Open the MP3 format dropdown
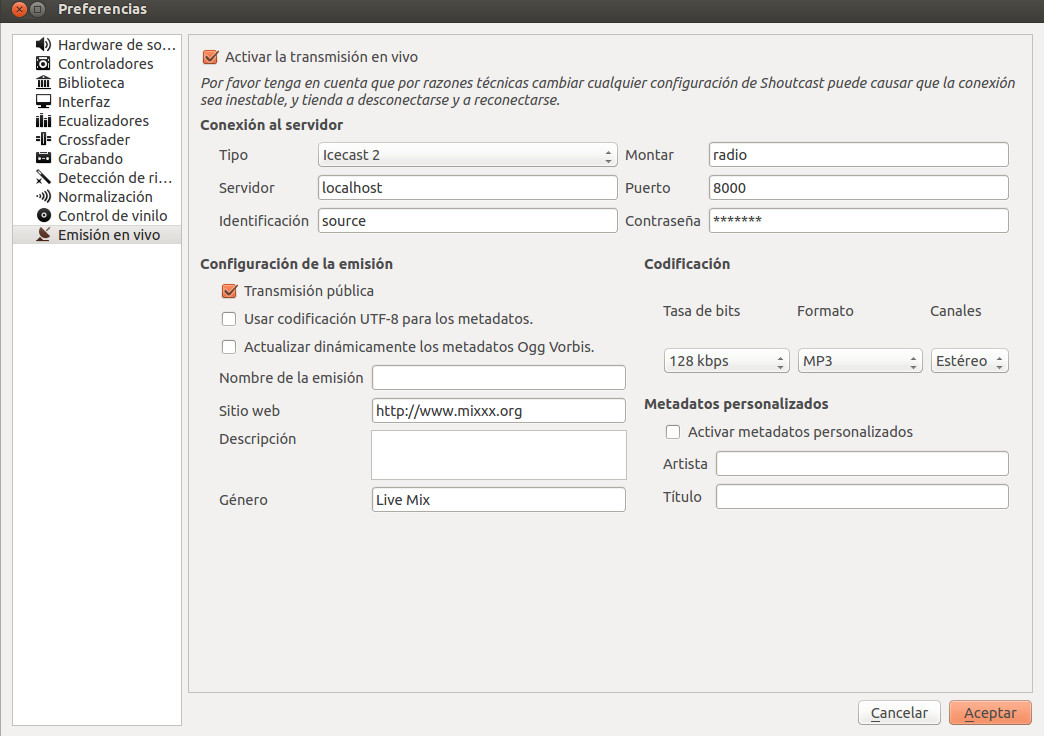This screenshot has height=736, width=1044. [x=859, y=361]
